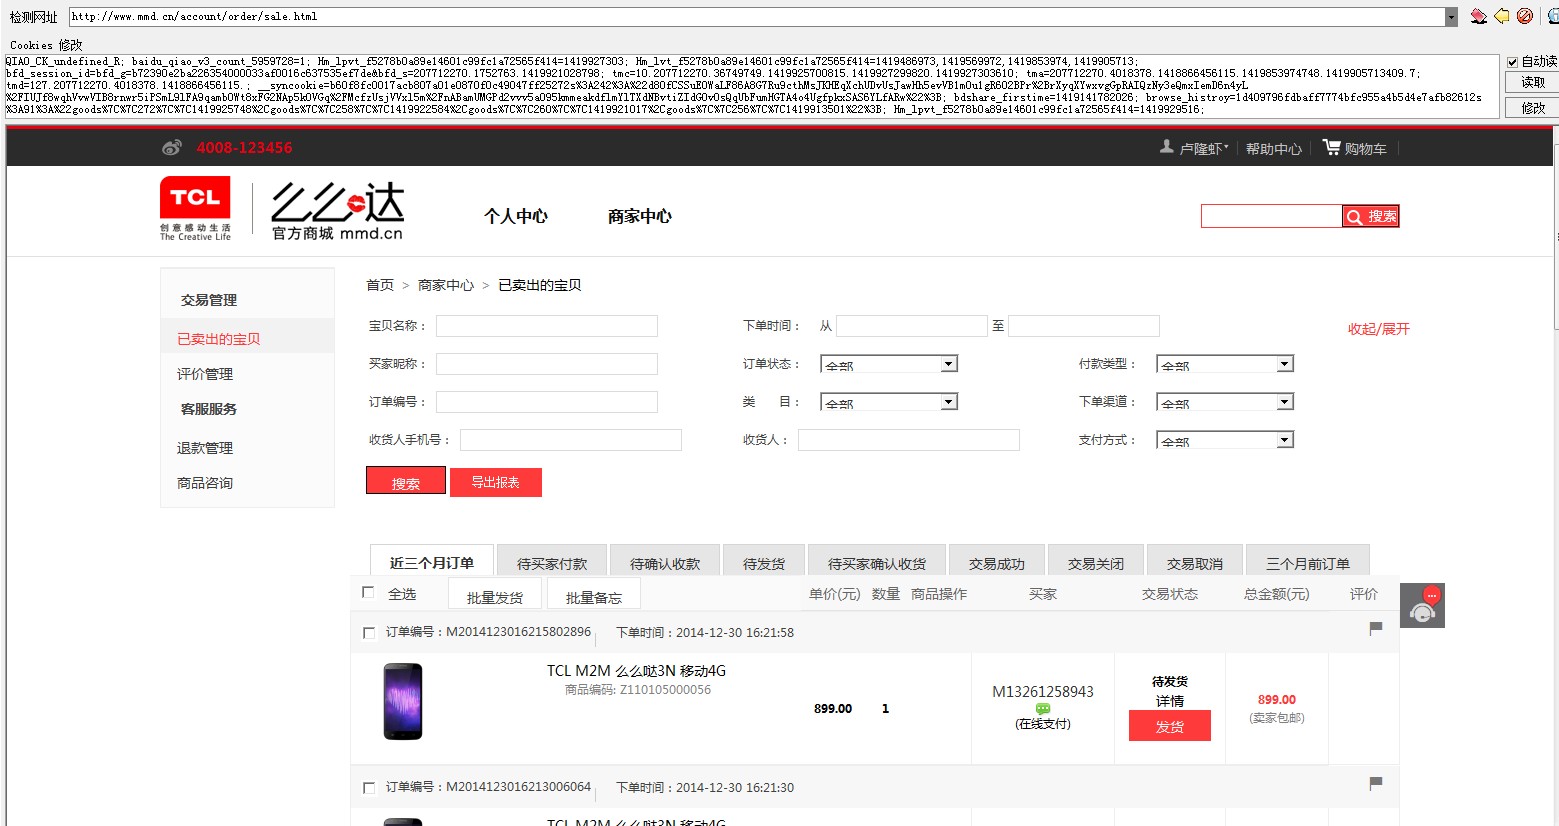Click the red 发货 button
This screenshot has height=826, width=1559.
tap(1170, 726)
